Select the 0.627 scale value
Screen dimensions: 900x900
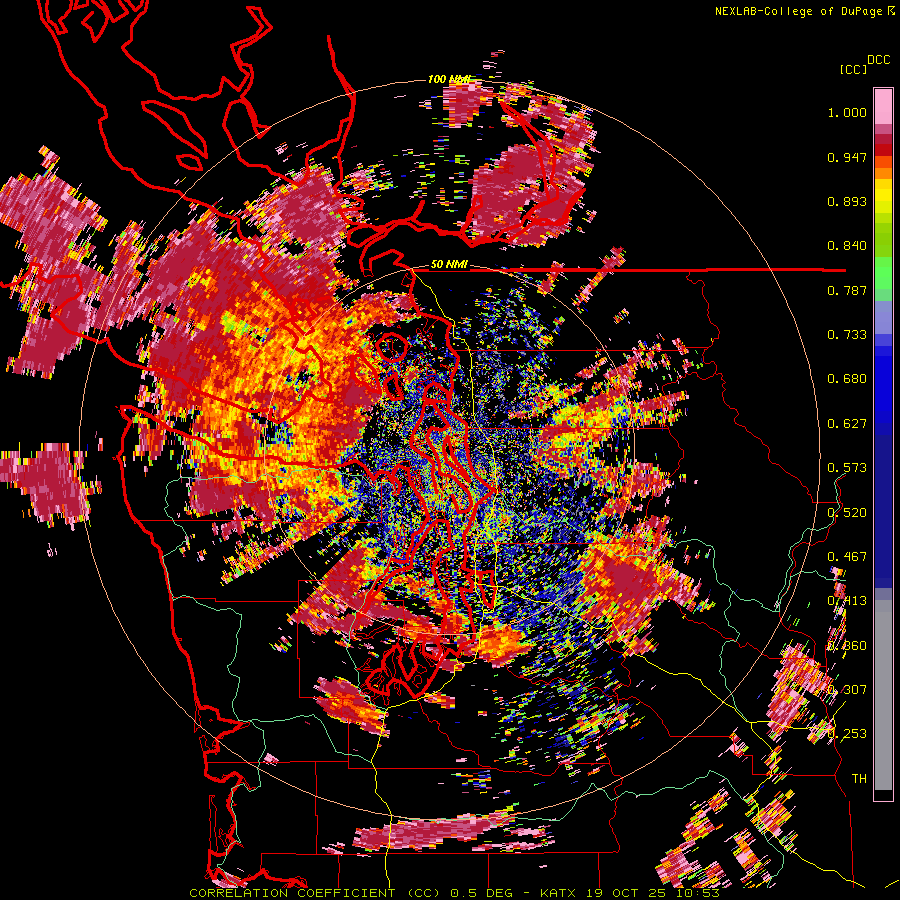coord(847,424)
